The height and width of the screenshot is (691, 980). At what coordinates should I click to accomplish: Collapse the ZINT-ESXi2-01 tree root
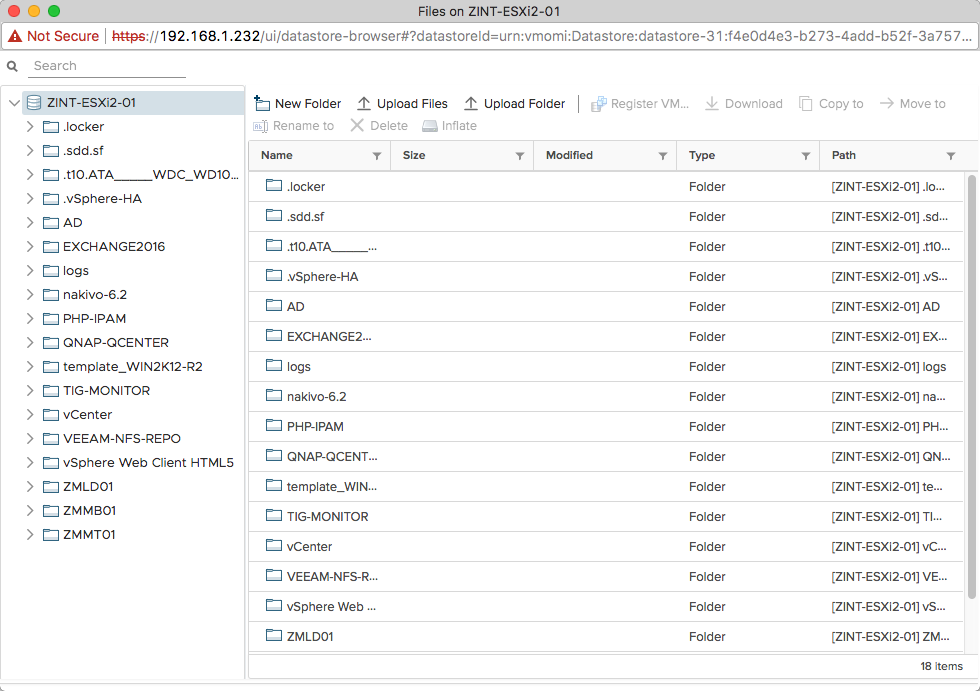point(14,102)
